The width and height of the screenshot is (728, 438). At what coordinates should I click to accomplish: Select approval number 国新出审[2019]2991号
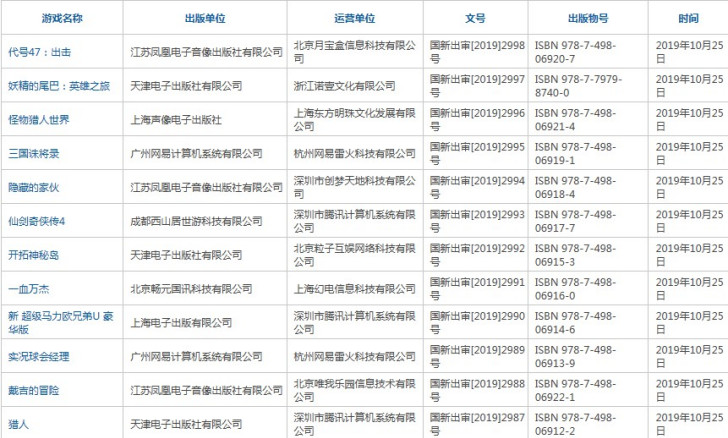coord(477,289)
